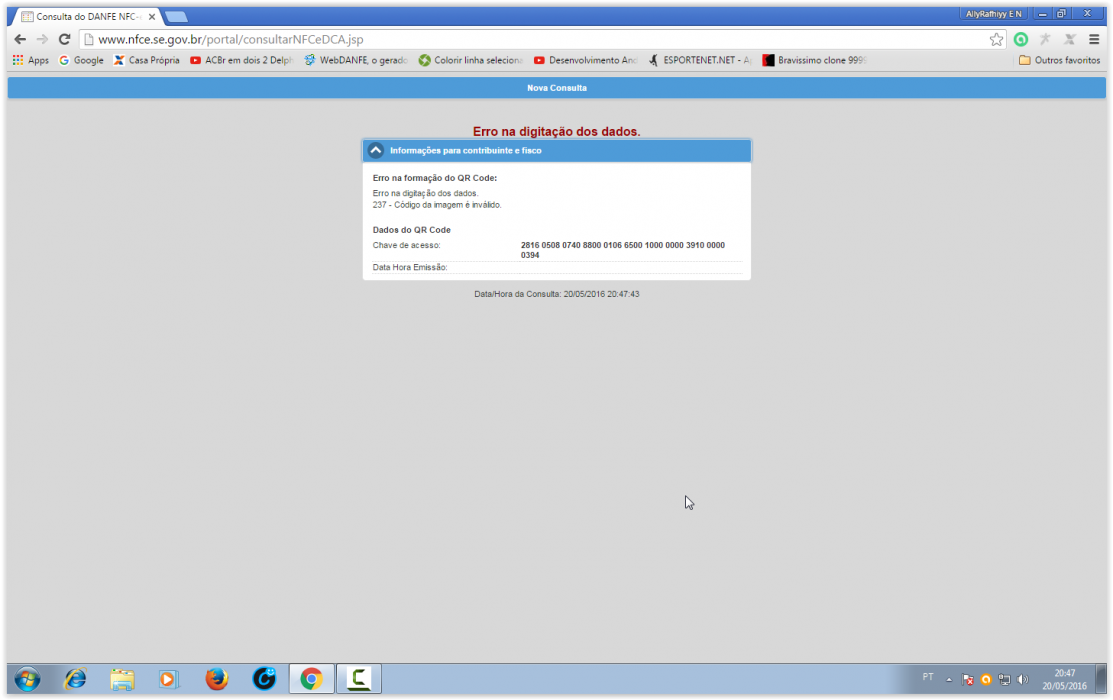The height and width of the screenshot is (700, 1113).
Task: Open the ESPORTENET.NET bookmark
Action: 700,60
